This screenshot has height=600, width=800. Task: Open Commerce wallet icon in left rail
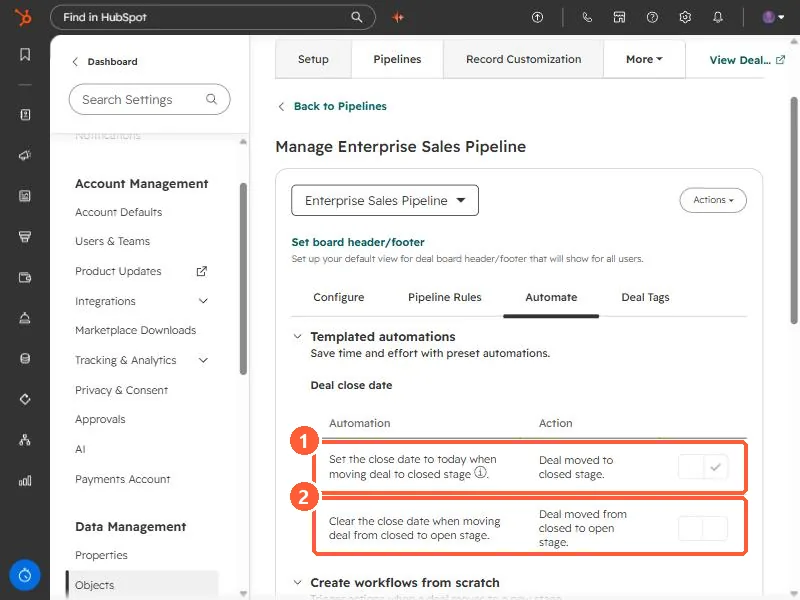tap(25, 277)
